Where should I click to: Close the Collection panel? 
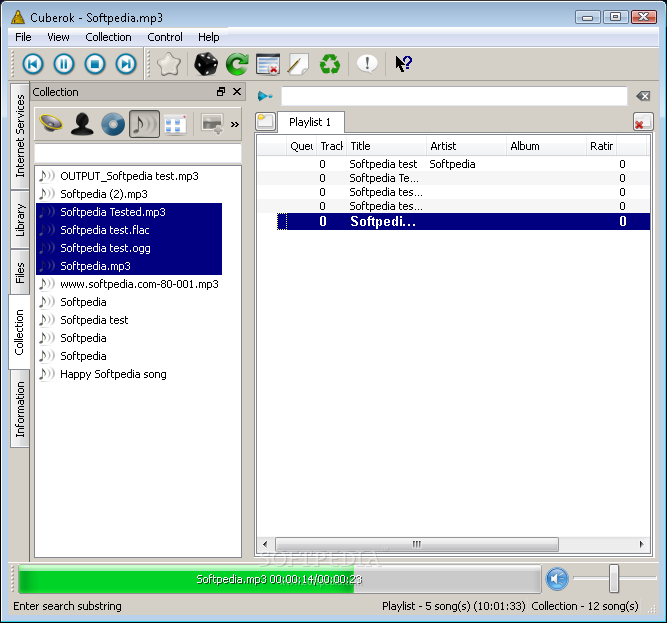[x=237, y=91]
